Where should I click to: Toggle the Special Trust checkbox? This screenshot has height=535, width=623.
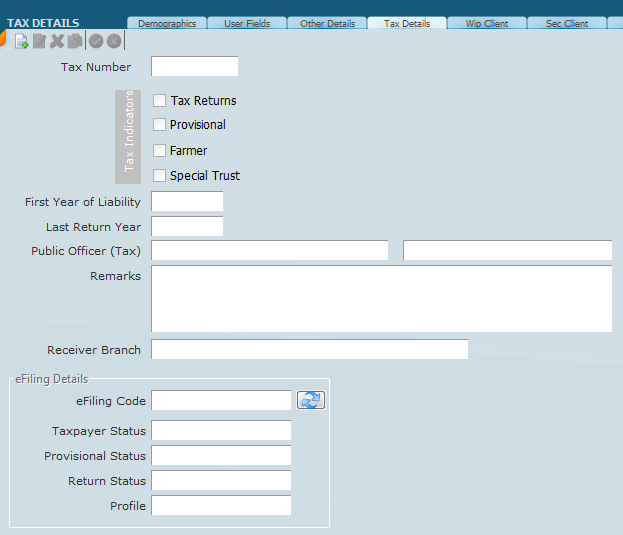[160, 175]
